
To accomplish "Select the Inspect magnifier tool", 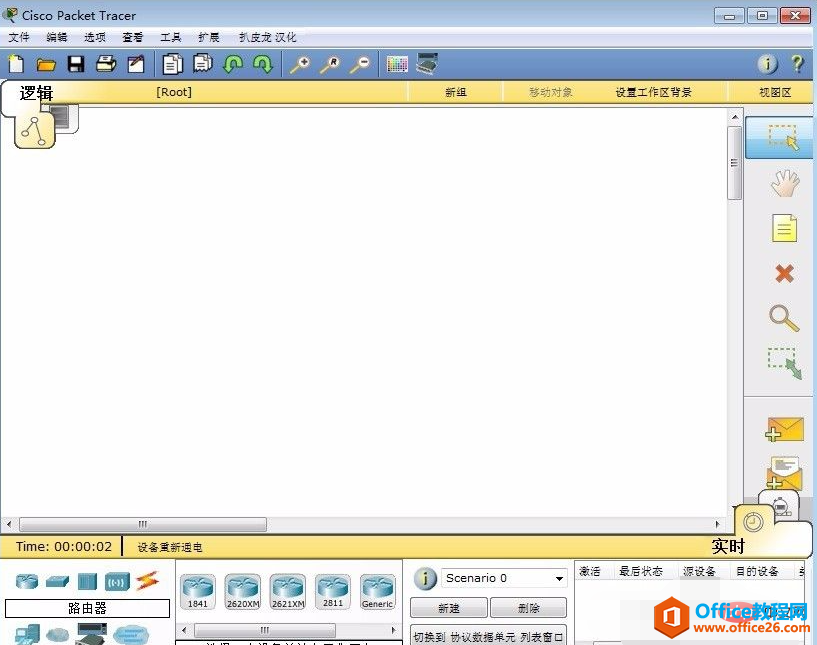I will pos(784,318).
